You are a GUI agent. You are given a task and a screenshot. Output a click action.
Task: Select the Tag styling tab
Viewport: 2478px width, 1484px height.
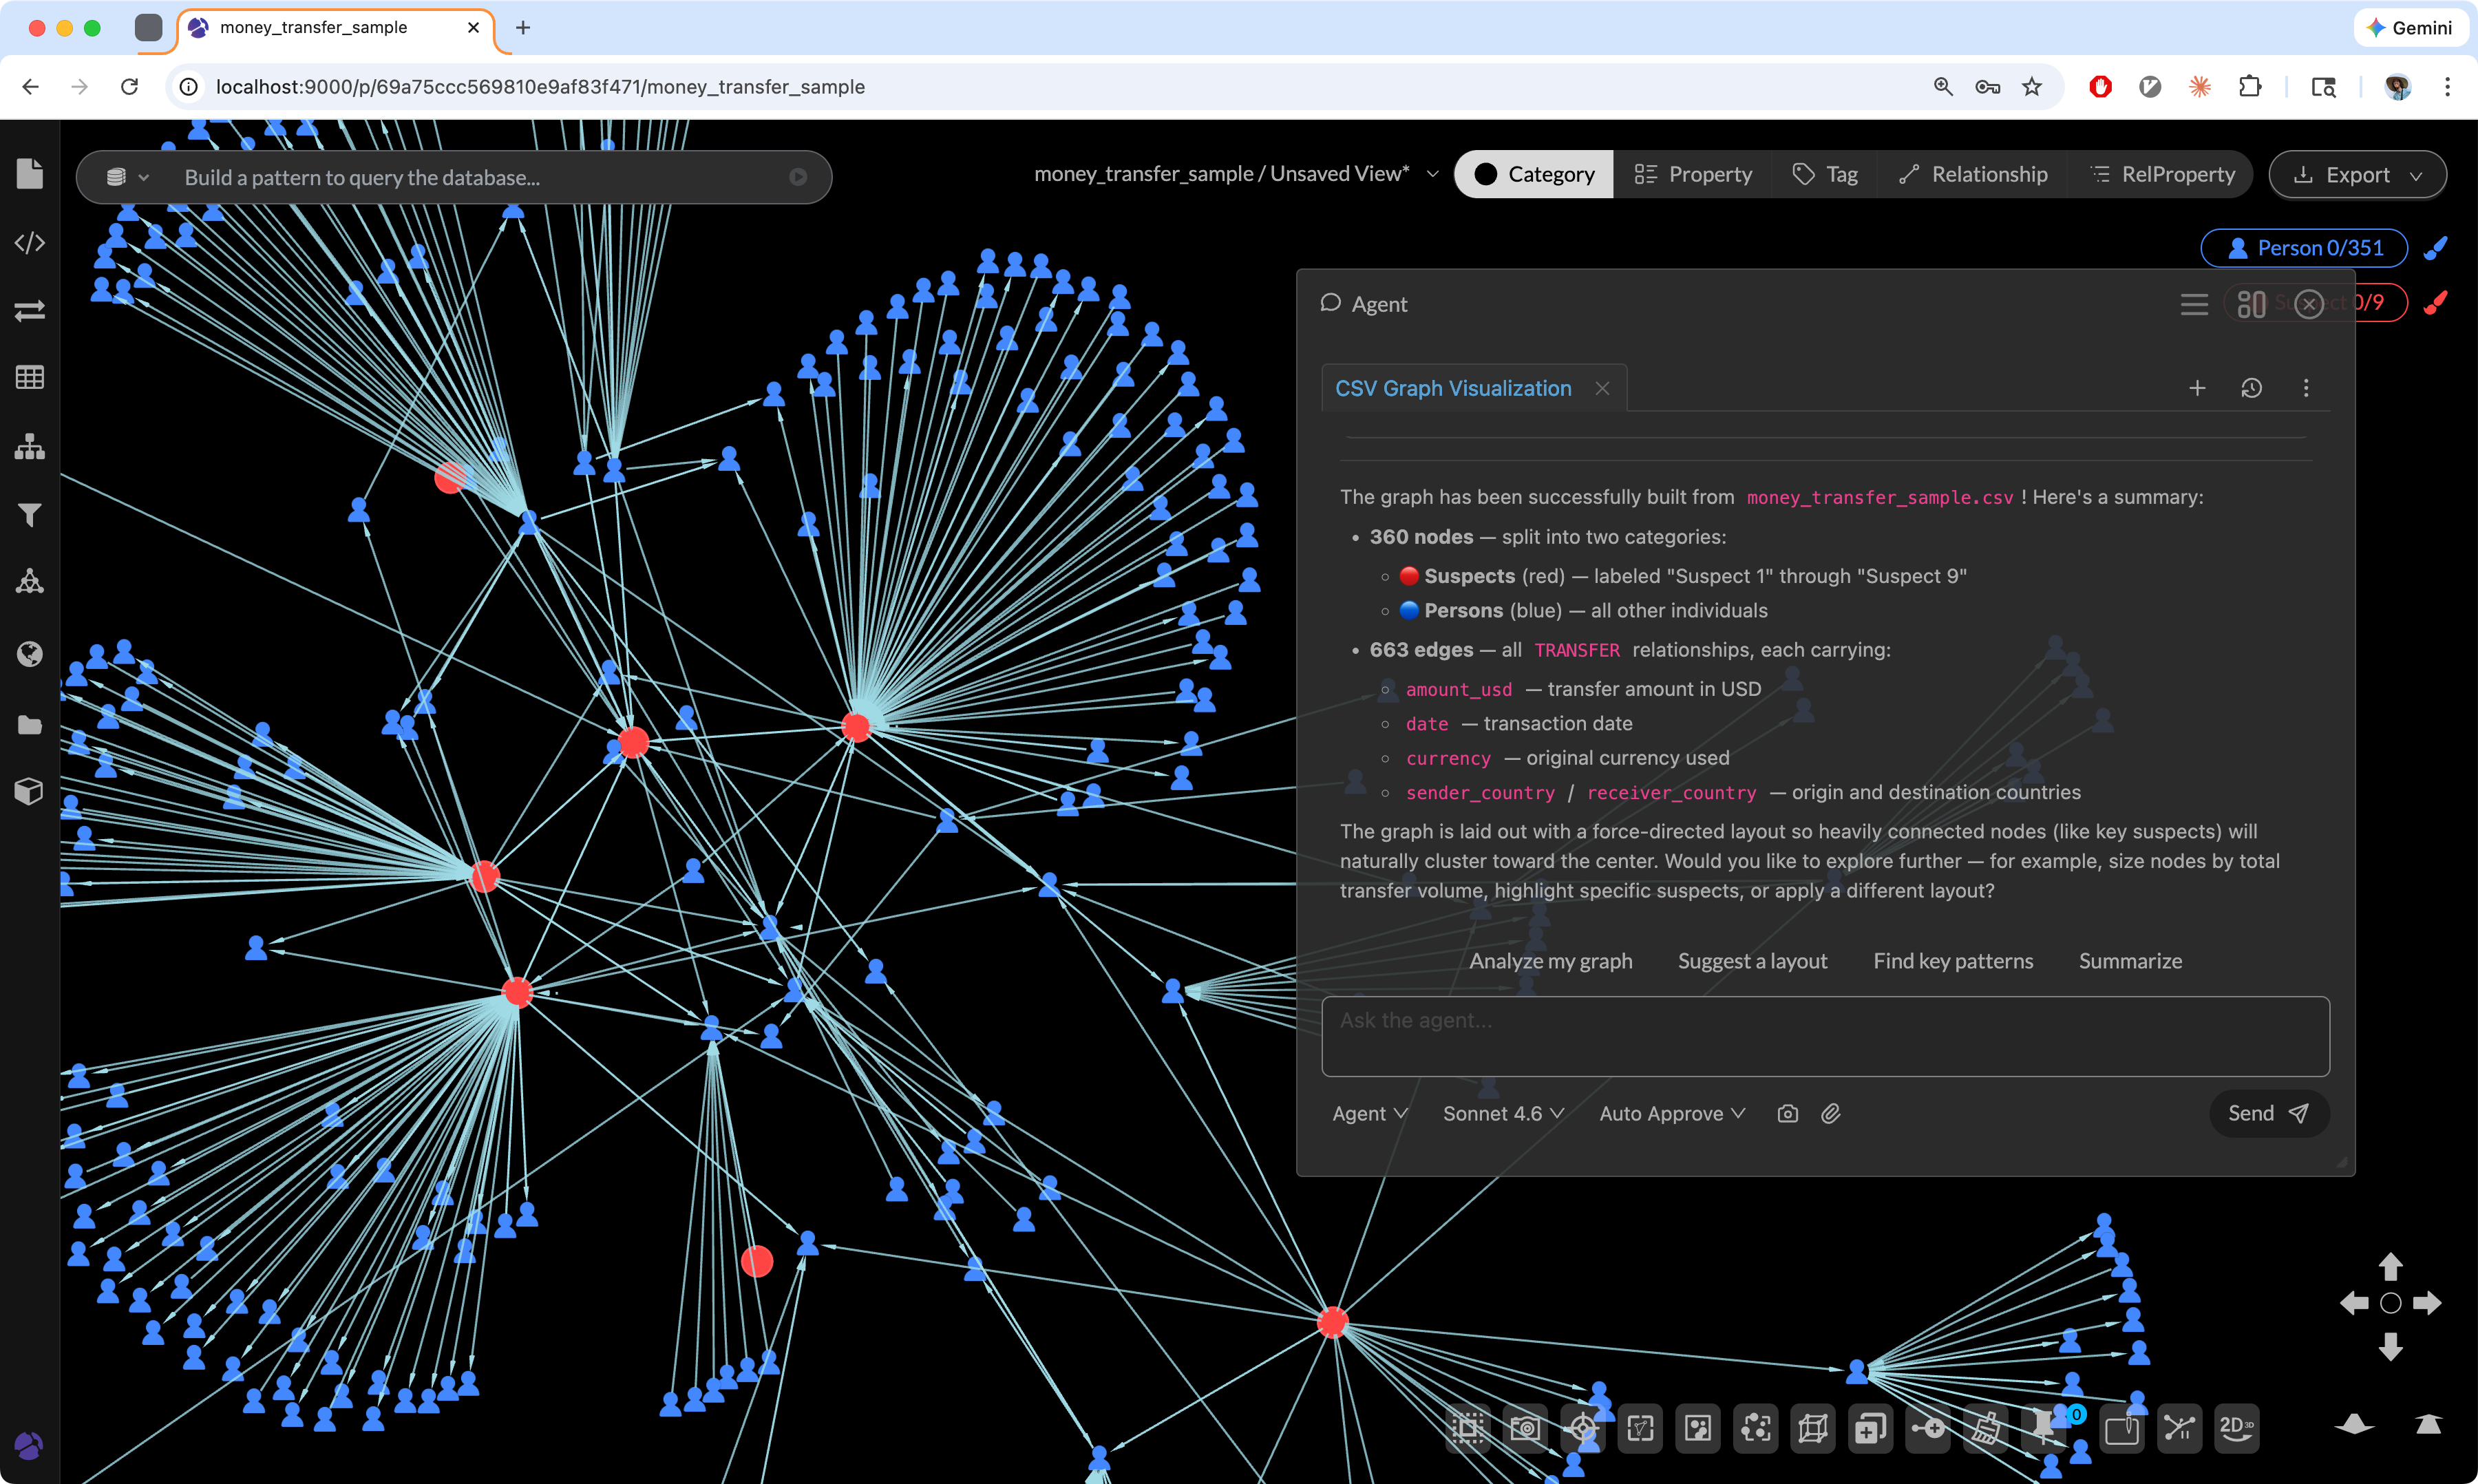point(1825,174)
